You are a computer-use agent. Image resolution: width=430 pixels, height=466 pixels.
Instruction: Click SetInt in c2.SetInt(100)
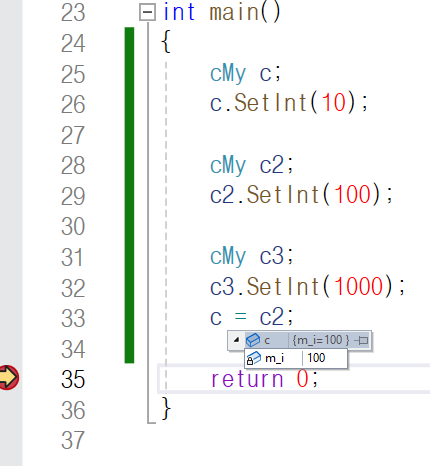(x=283, y=195)
